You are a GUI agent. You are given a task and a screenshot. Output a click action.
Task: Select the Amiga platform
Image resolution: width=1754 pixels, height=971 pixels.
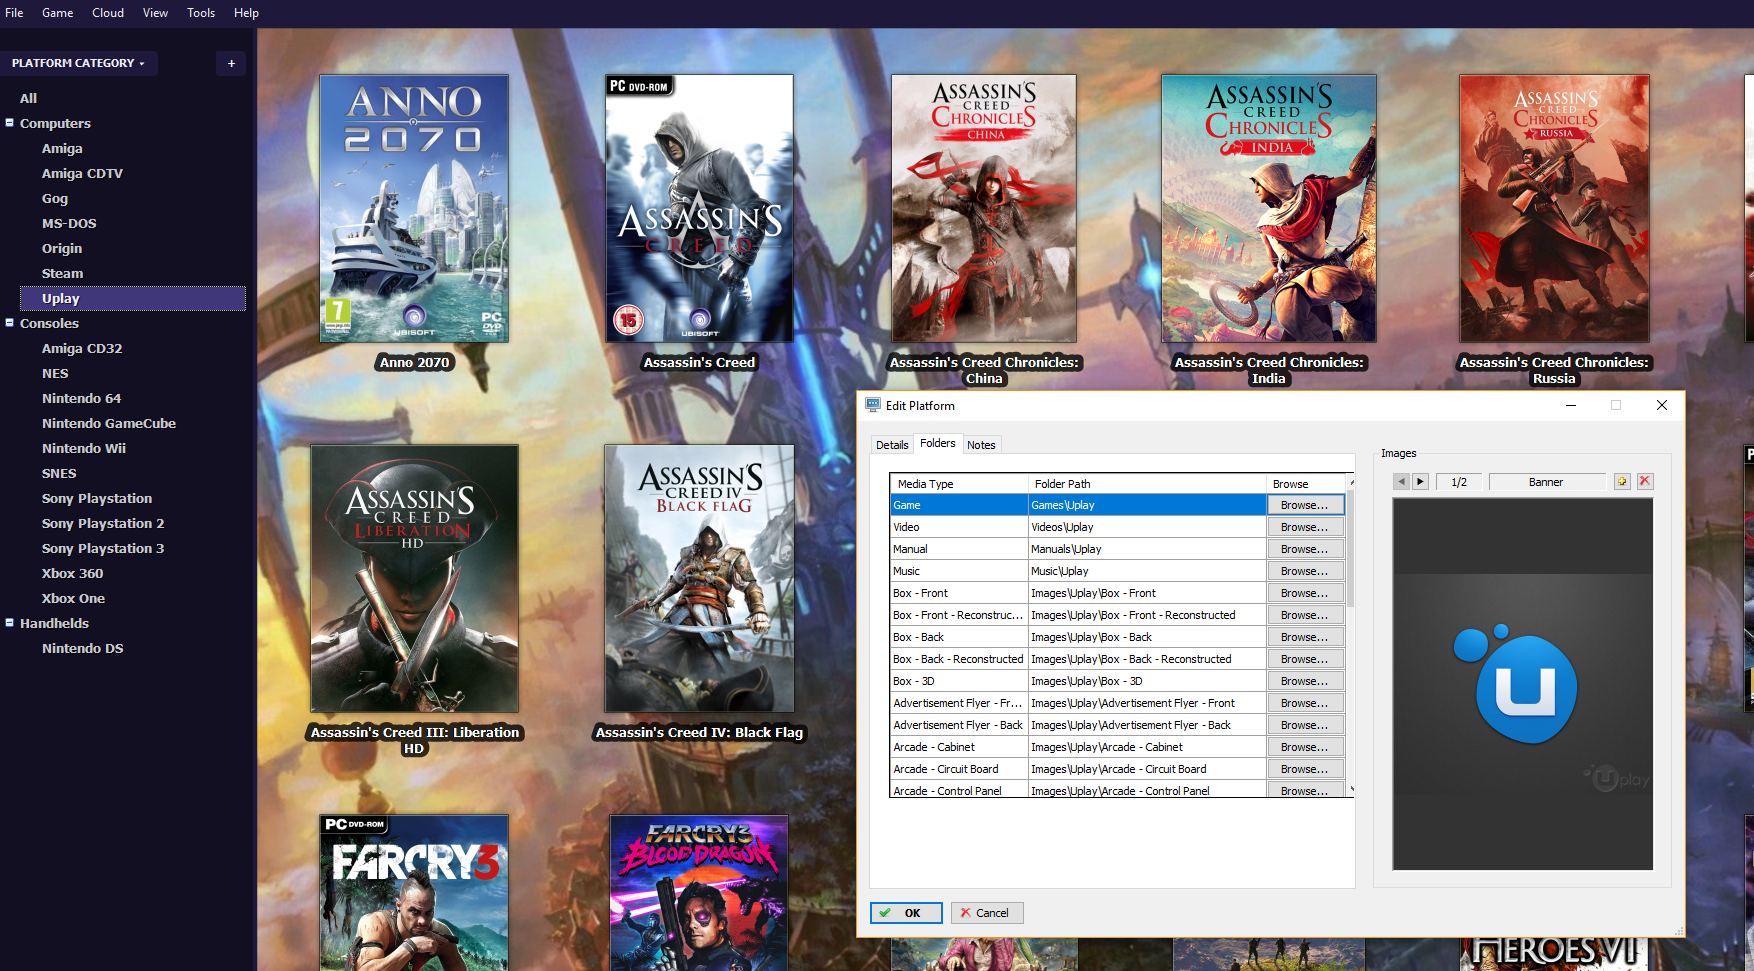(x=62, y=148)
